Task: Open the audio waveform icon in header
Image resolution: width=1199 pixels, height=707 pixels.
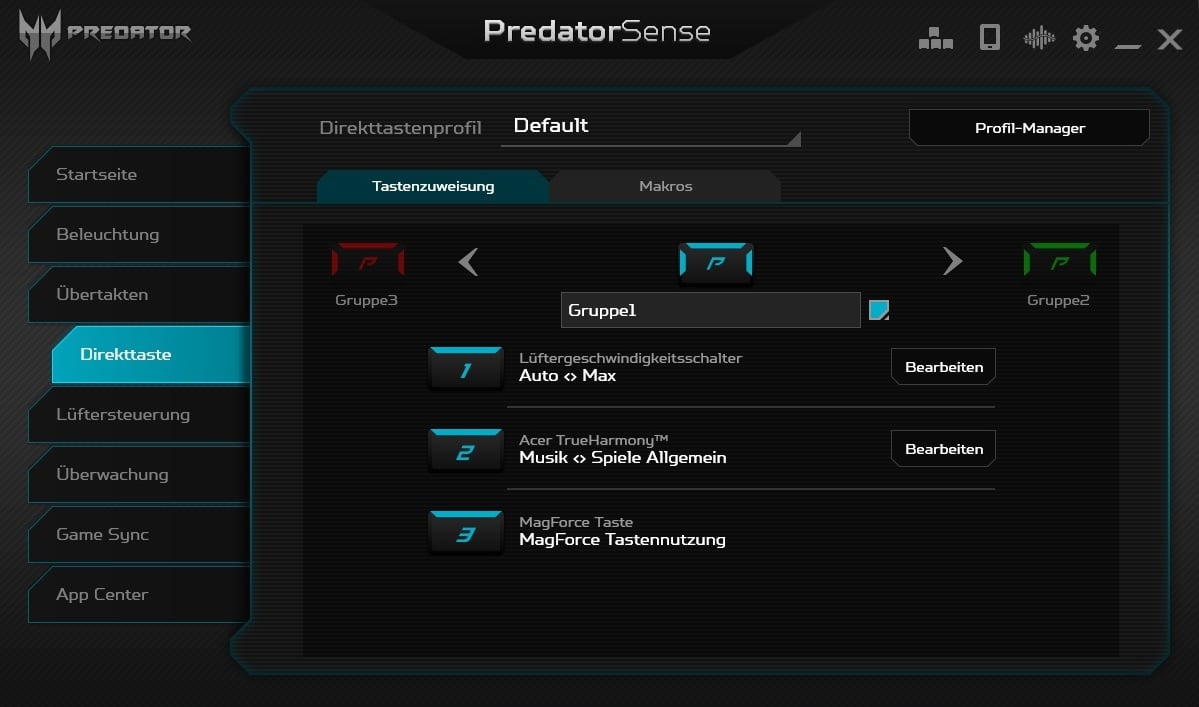Action: coord(1039,37)
